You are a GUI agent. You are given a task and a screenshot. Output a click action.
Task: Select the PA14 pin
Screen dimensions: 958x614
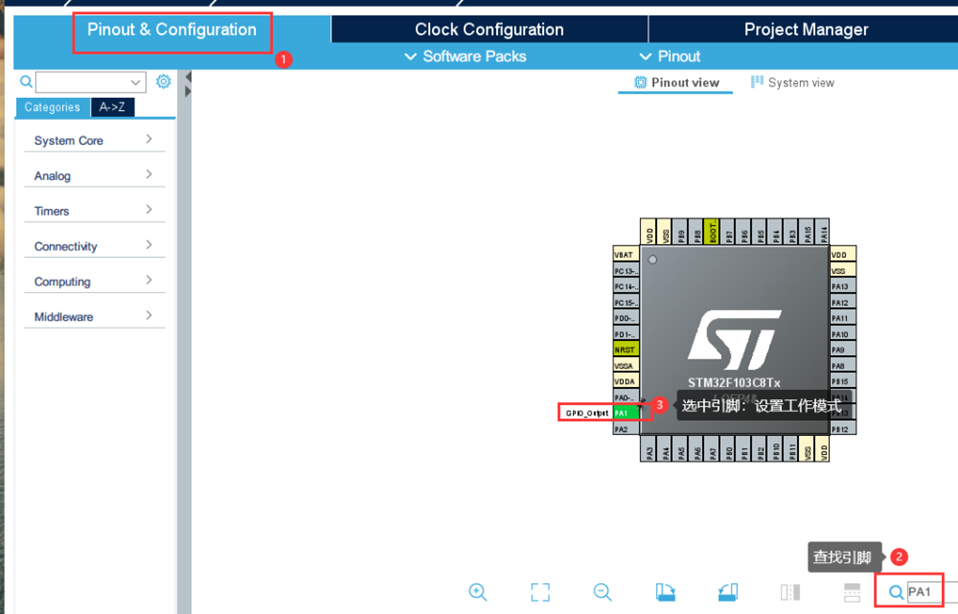coord(822,232)
